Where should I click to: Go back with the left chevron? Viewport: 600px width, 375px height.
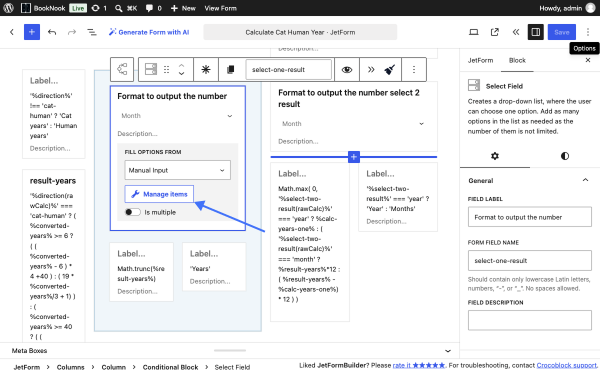[12, 32]
